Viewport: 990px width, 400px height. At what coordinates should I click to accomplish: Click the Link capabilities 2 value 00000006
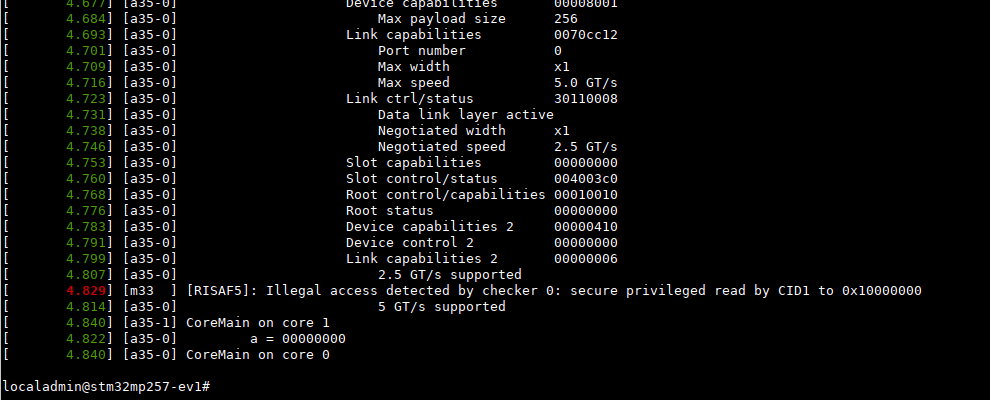(585, 259)
